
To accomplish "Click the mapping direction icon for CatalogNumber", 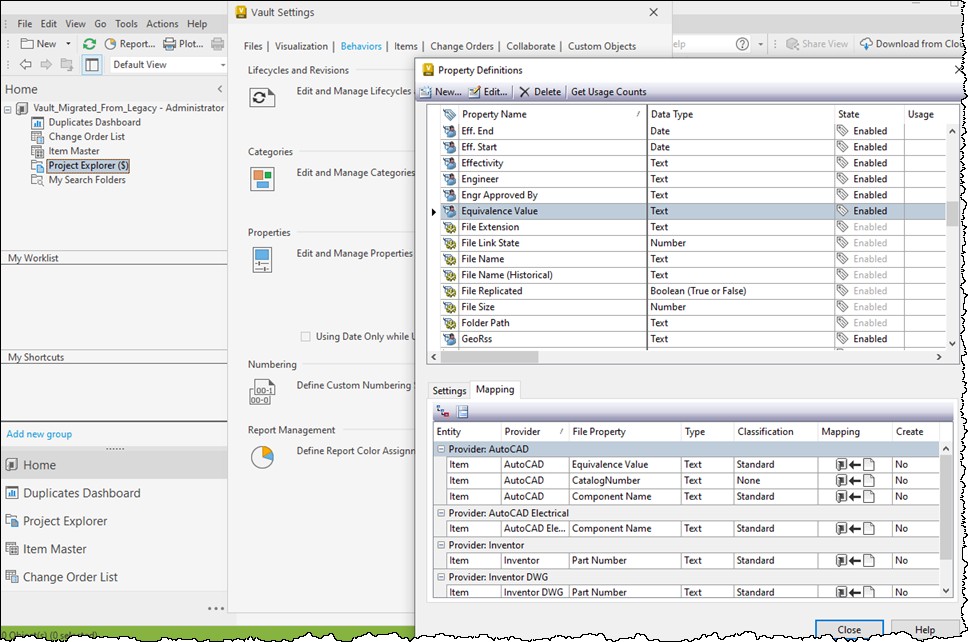I will pos(855,480).
